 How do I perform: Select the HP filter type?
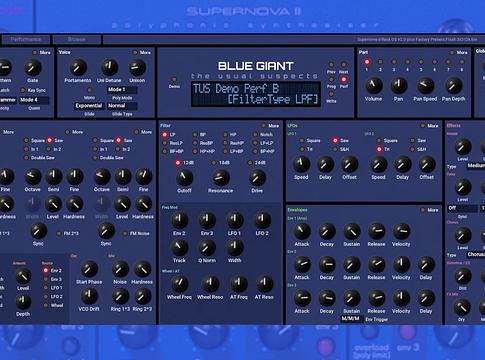225,135
